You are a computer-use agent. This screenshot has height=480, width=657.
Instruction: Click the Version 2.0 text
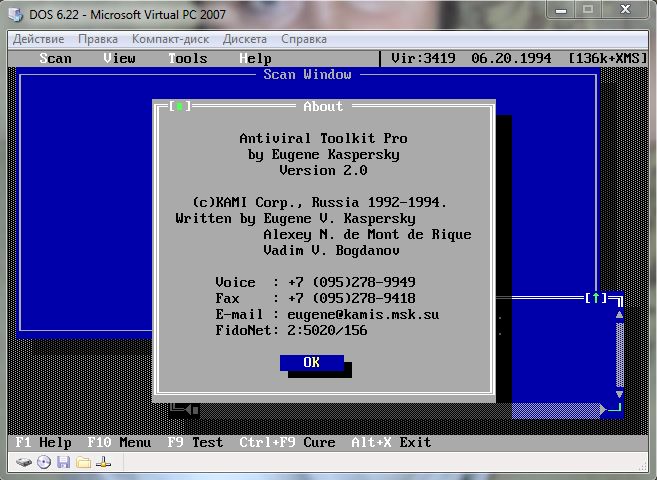[323, 170]
